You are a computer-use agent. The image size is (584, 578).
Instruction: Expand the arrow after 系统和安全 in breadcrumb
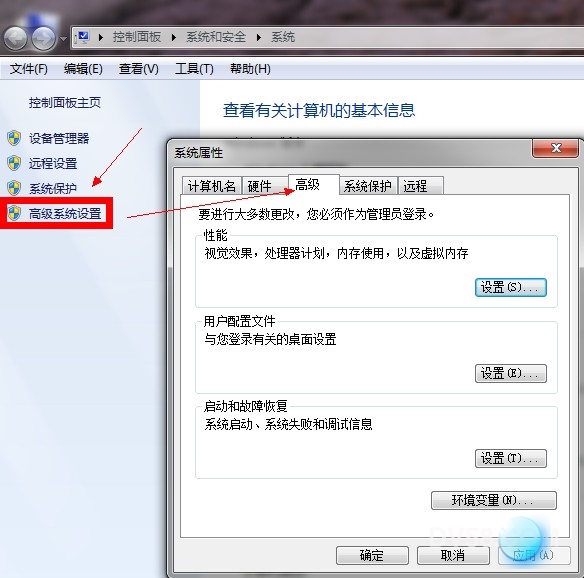[x=259, y=38]
